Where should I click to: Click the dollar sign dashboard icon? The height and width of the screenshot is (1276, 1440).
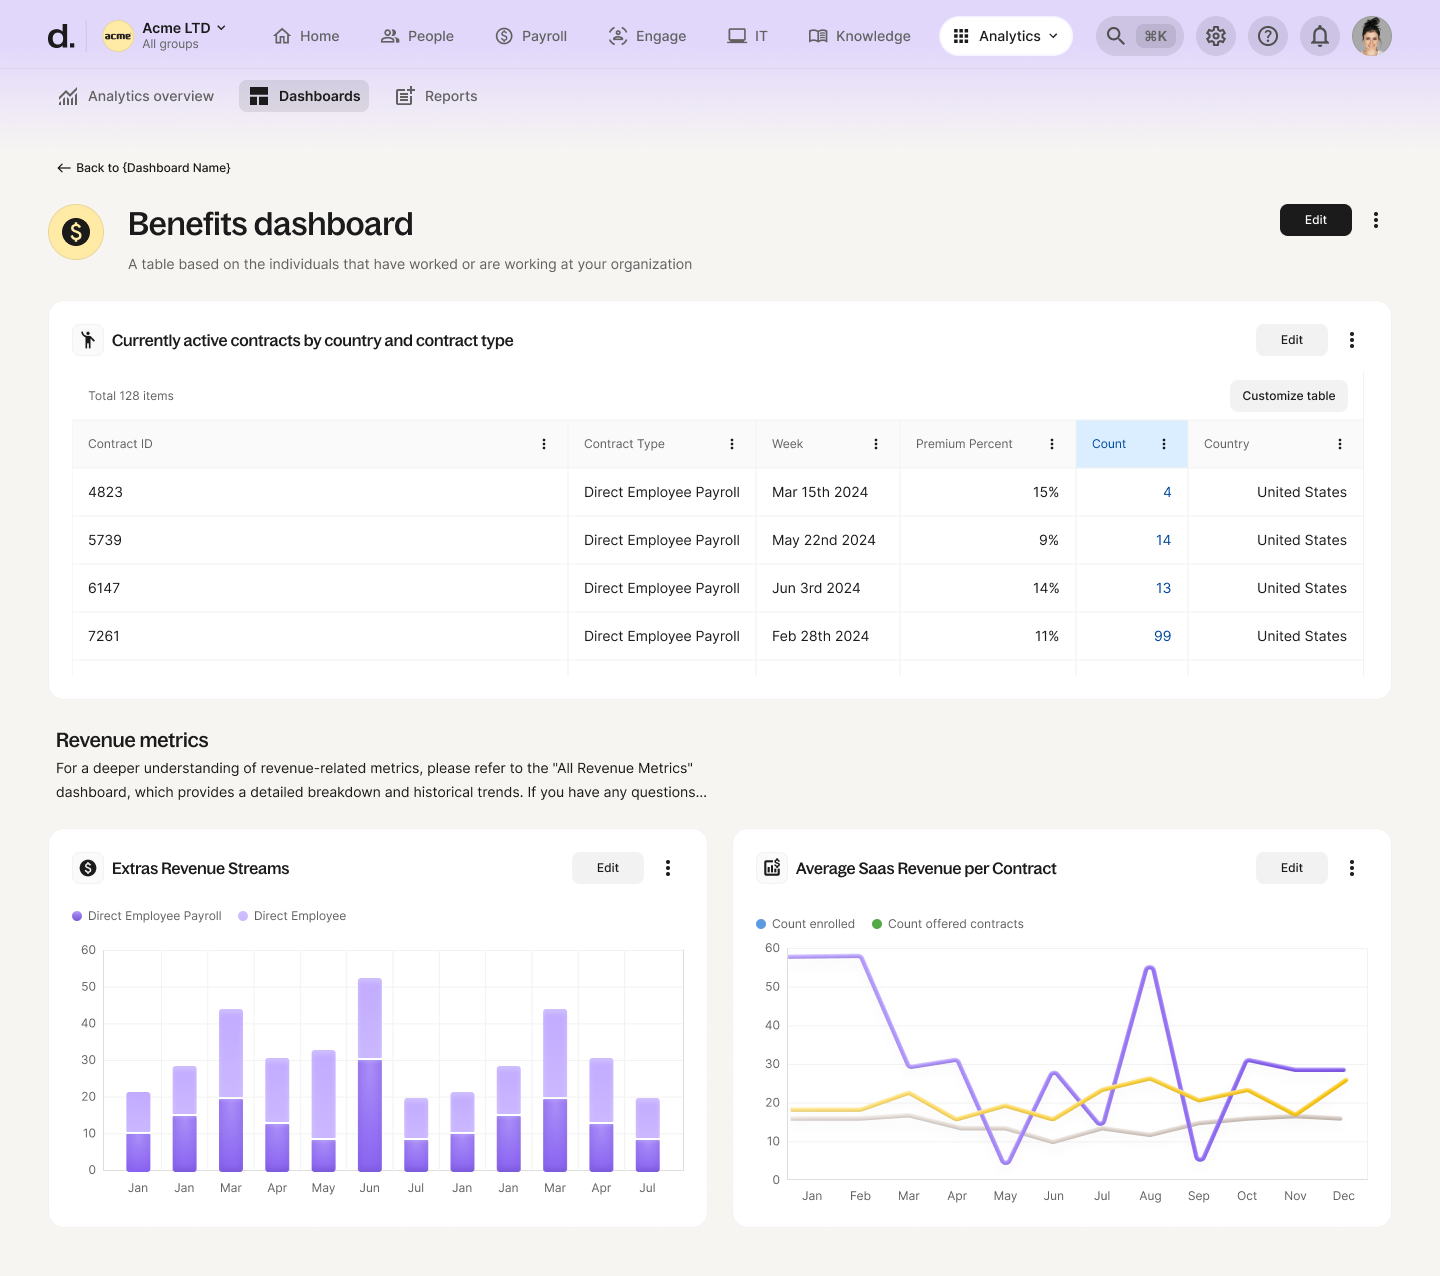76,232
